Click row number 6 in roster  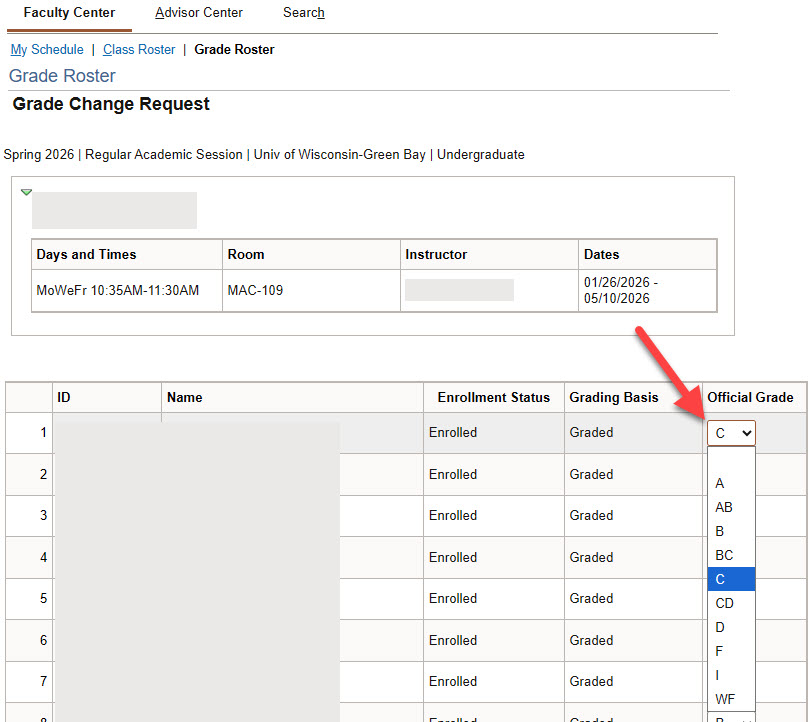coord(44,640)
